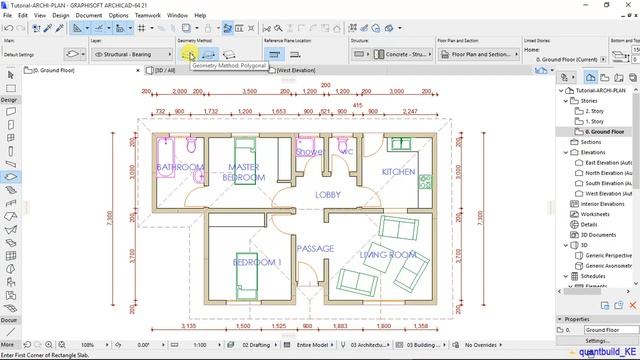
Task: Select the Mesh tool
Action: tap(11, 308)
